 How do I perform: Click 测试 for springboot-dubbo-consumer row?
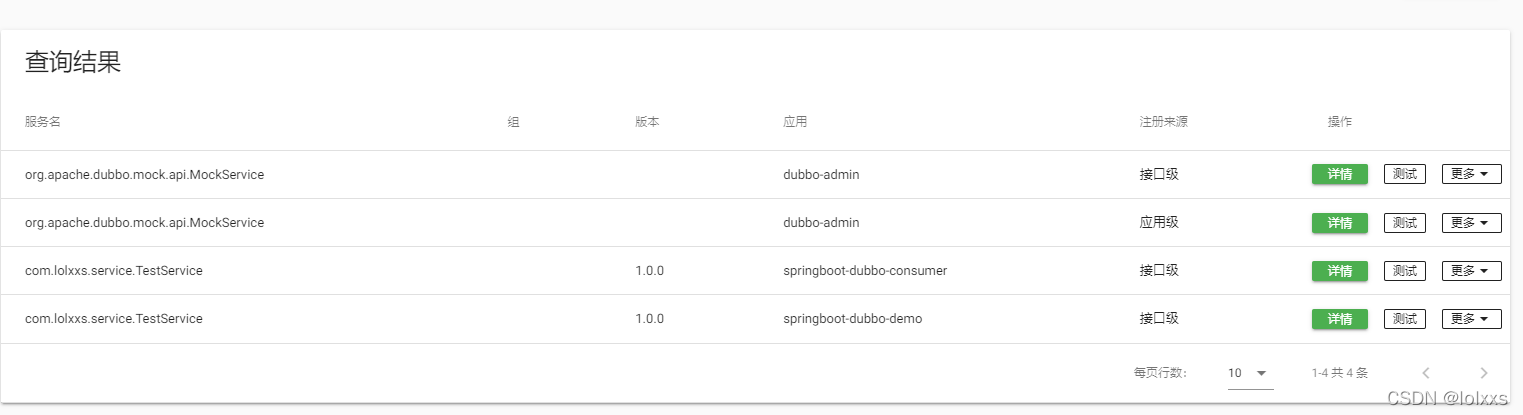(x=1404, y=271)
